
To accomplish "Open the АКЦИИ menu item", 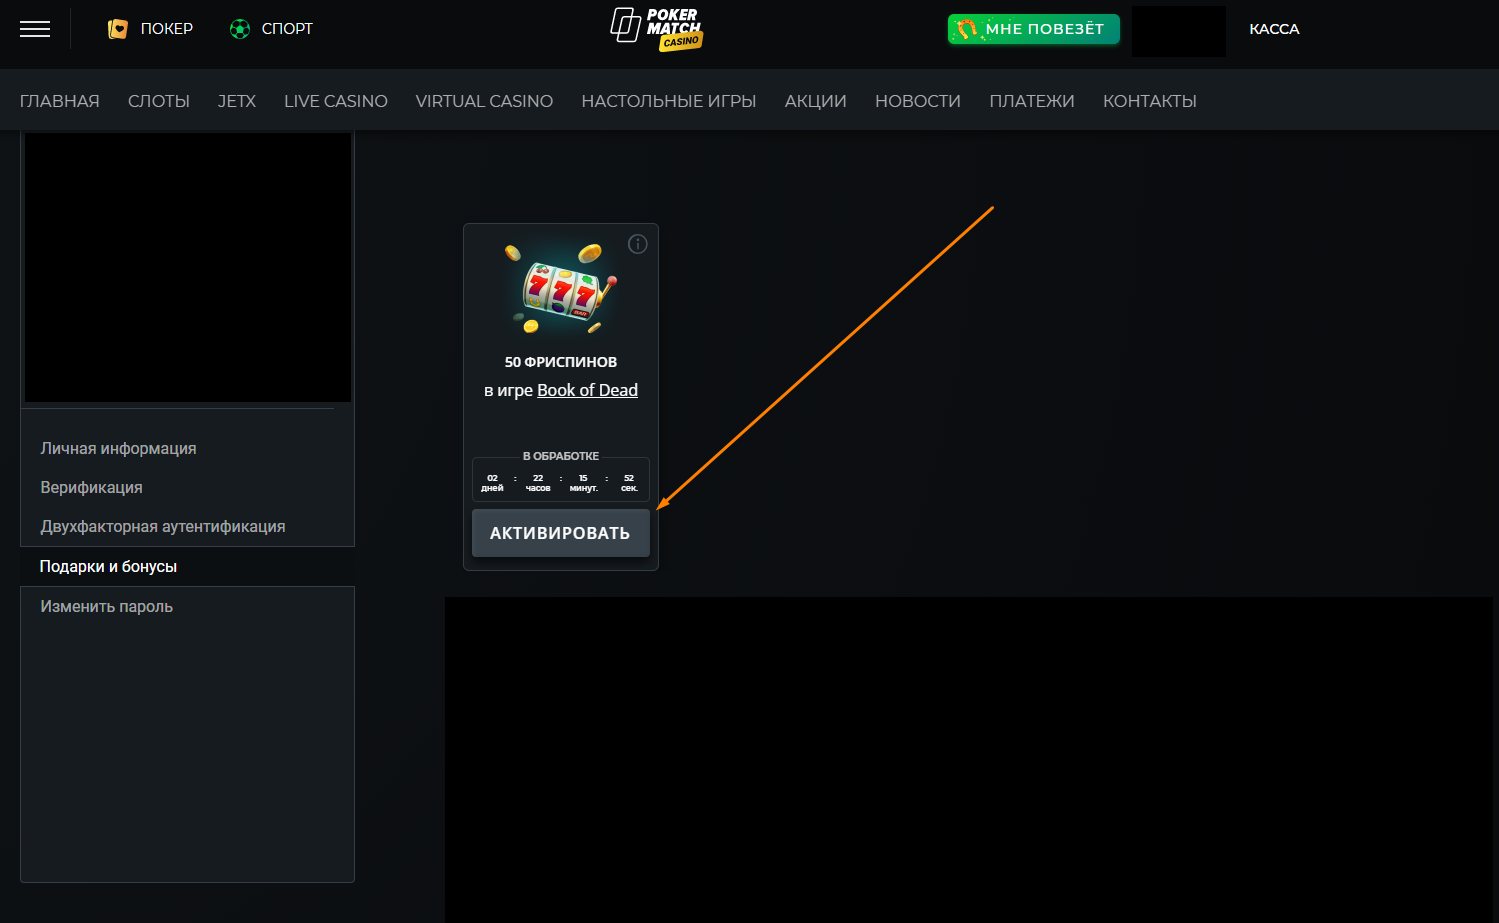I will click(x=816, y=101).
